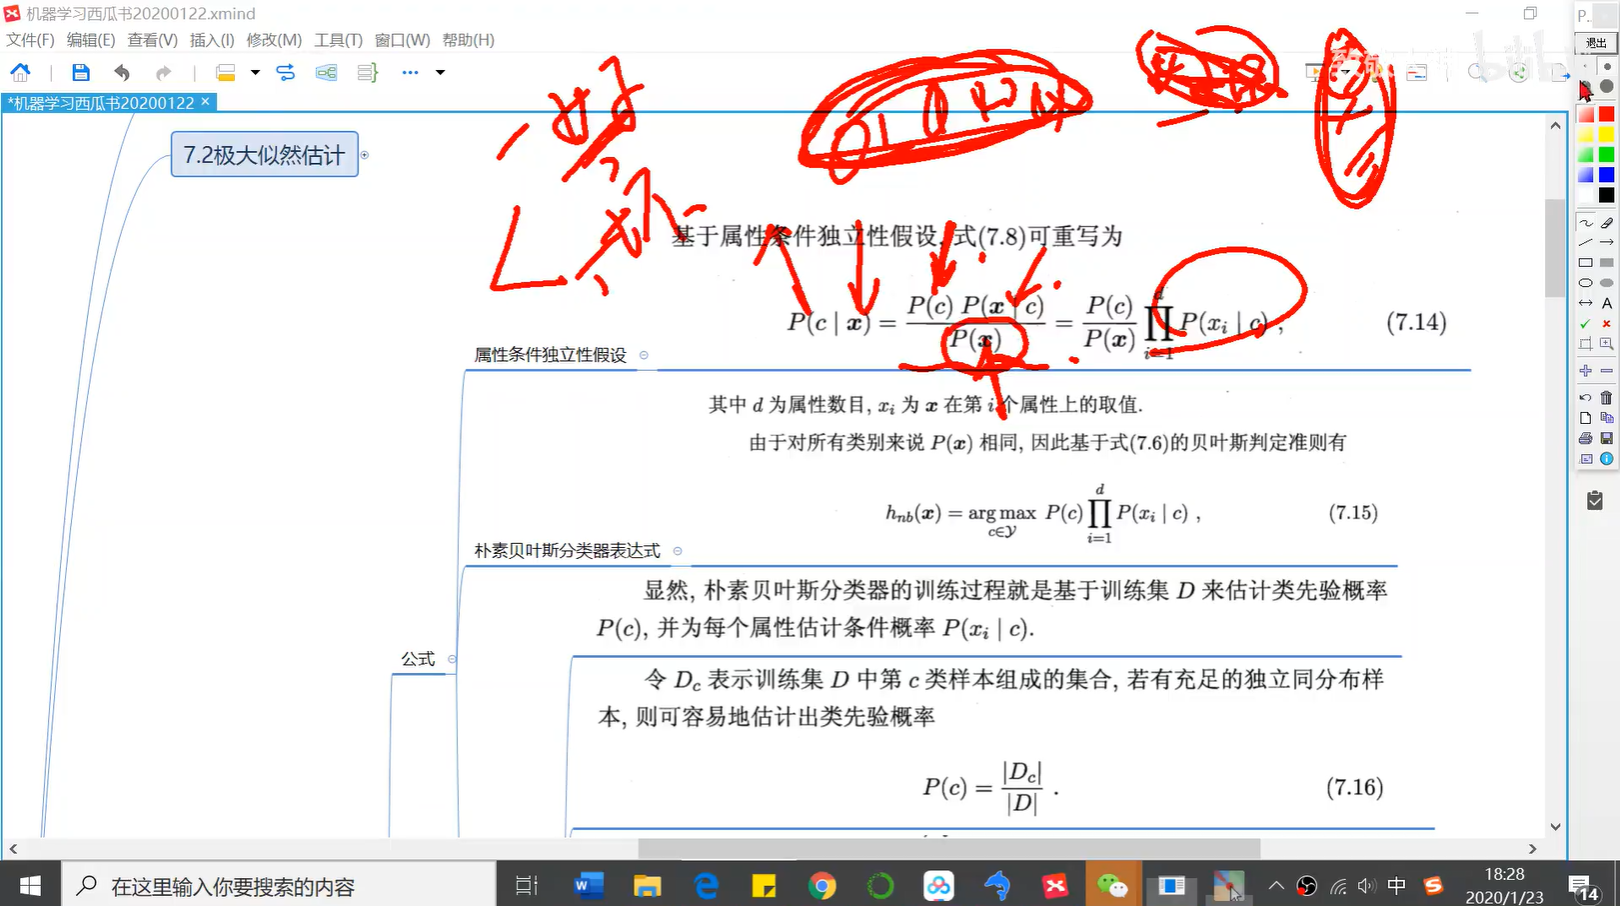Stamp a red cross mark tool
The width and height of the screenshot is (1620, 906).
pyautogui.click(x=1607, y=324)
